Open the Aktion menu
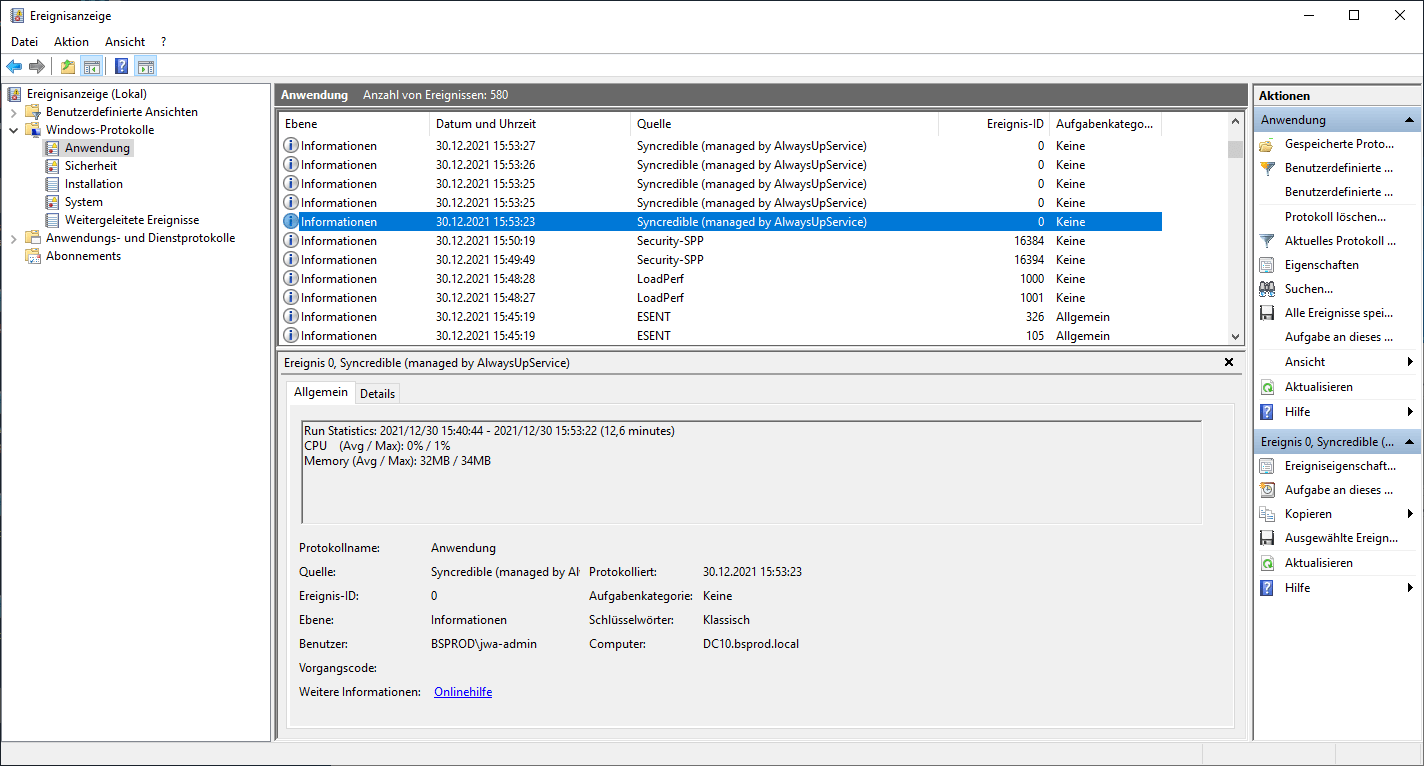Screen dimensions: 1424x766 click(71, 42)
